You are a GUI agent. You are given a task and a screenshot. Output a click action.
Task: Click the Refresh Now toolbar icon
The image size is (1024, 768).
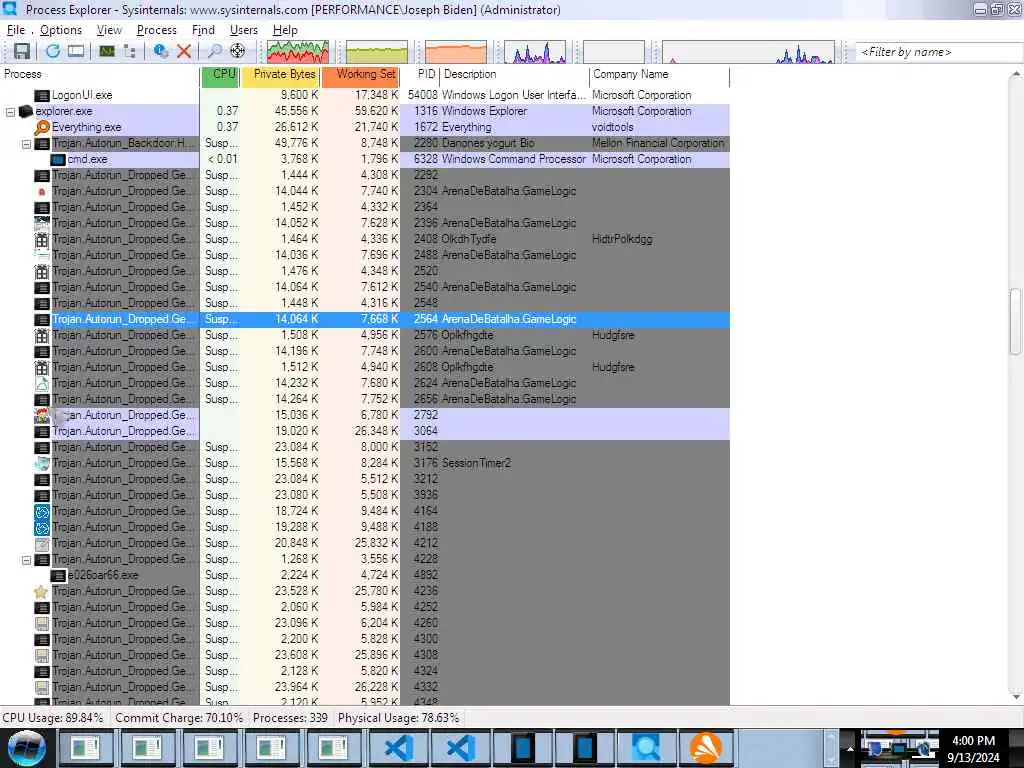click(53, 51)
